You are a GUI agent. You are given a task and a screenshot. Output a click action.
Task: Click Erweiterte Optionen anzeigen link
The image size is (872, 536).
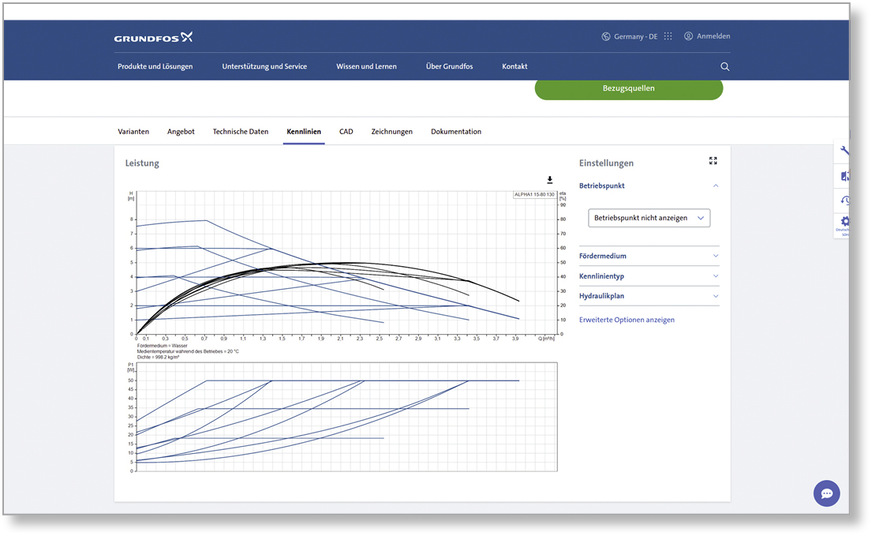(x=627, y=320)
